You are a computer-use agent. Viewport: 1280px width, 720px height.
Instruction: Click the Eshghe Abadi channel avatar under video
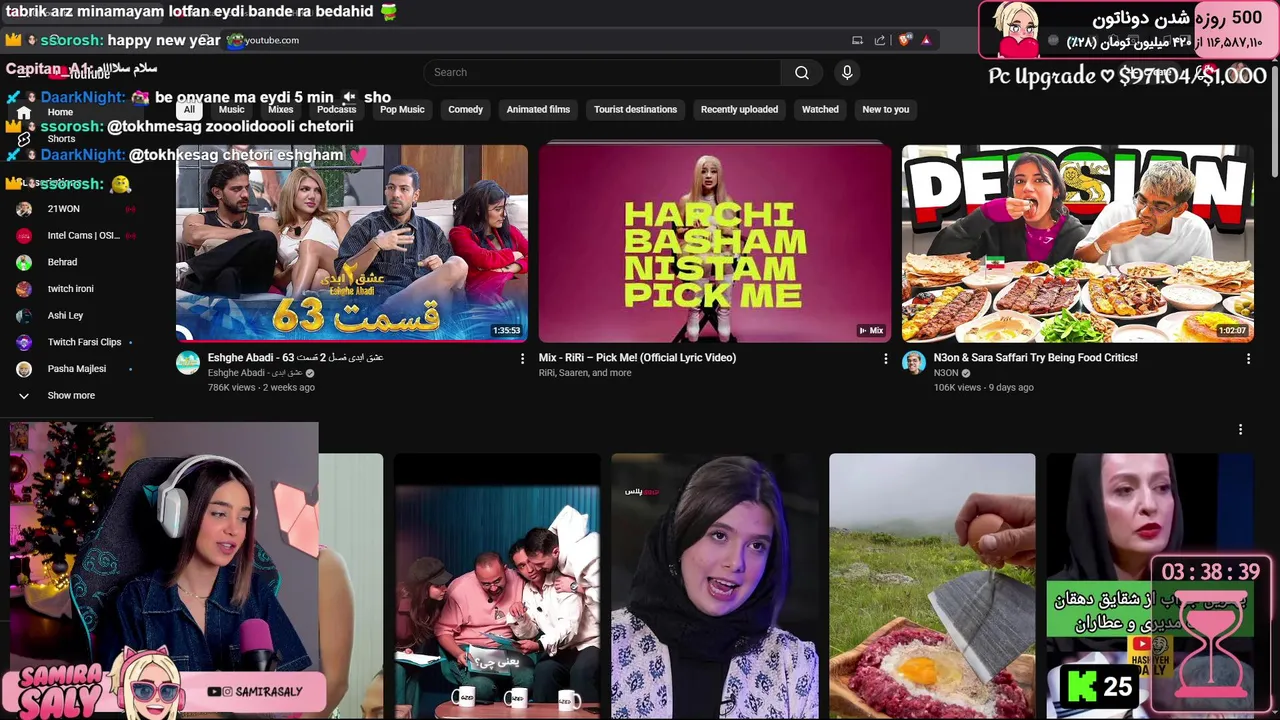tap(188, 363)
